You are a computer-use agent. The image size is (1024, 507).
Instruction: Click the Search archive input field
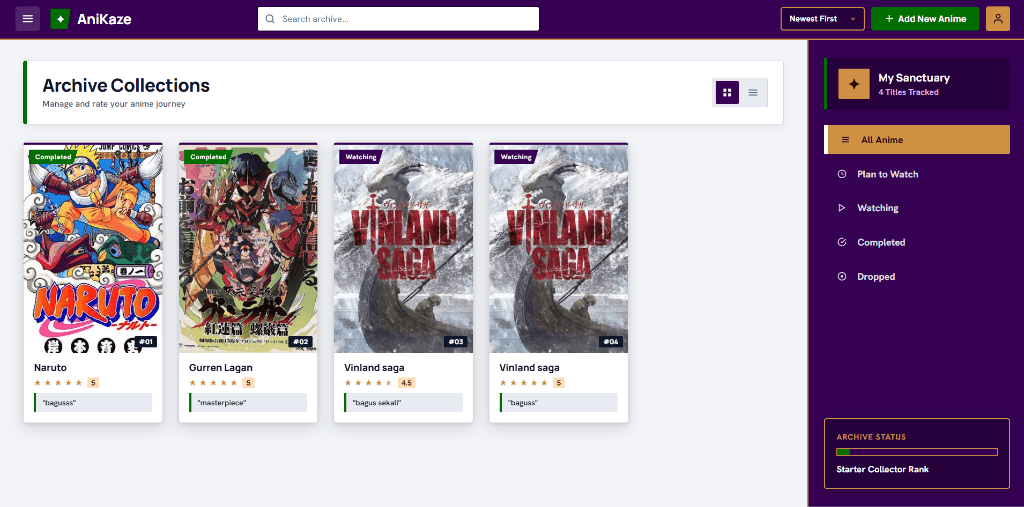(x=398, y=19)
